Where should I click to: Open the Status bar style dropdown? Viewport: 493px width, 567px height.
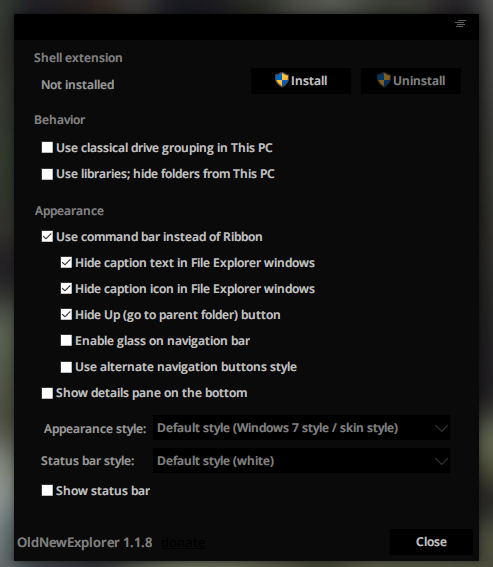point(301,461)
